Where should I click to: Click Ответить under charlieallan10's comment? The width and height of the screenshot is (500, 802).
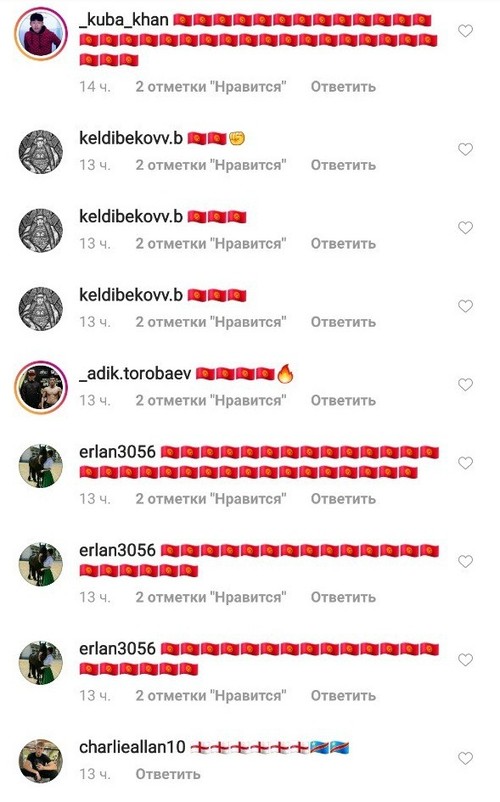168,774
